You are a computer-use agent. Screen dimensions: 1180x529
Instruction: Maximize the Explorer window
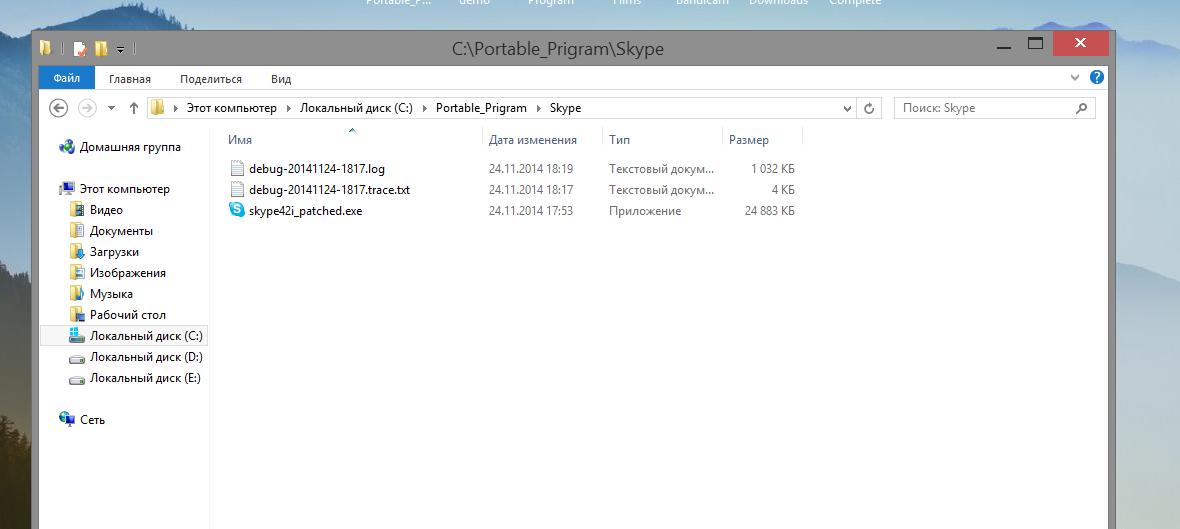(1036, 44)
